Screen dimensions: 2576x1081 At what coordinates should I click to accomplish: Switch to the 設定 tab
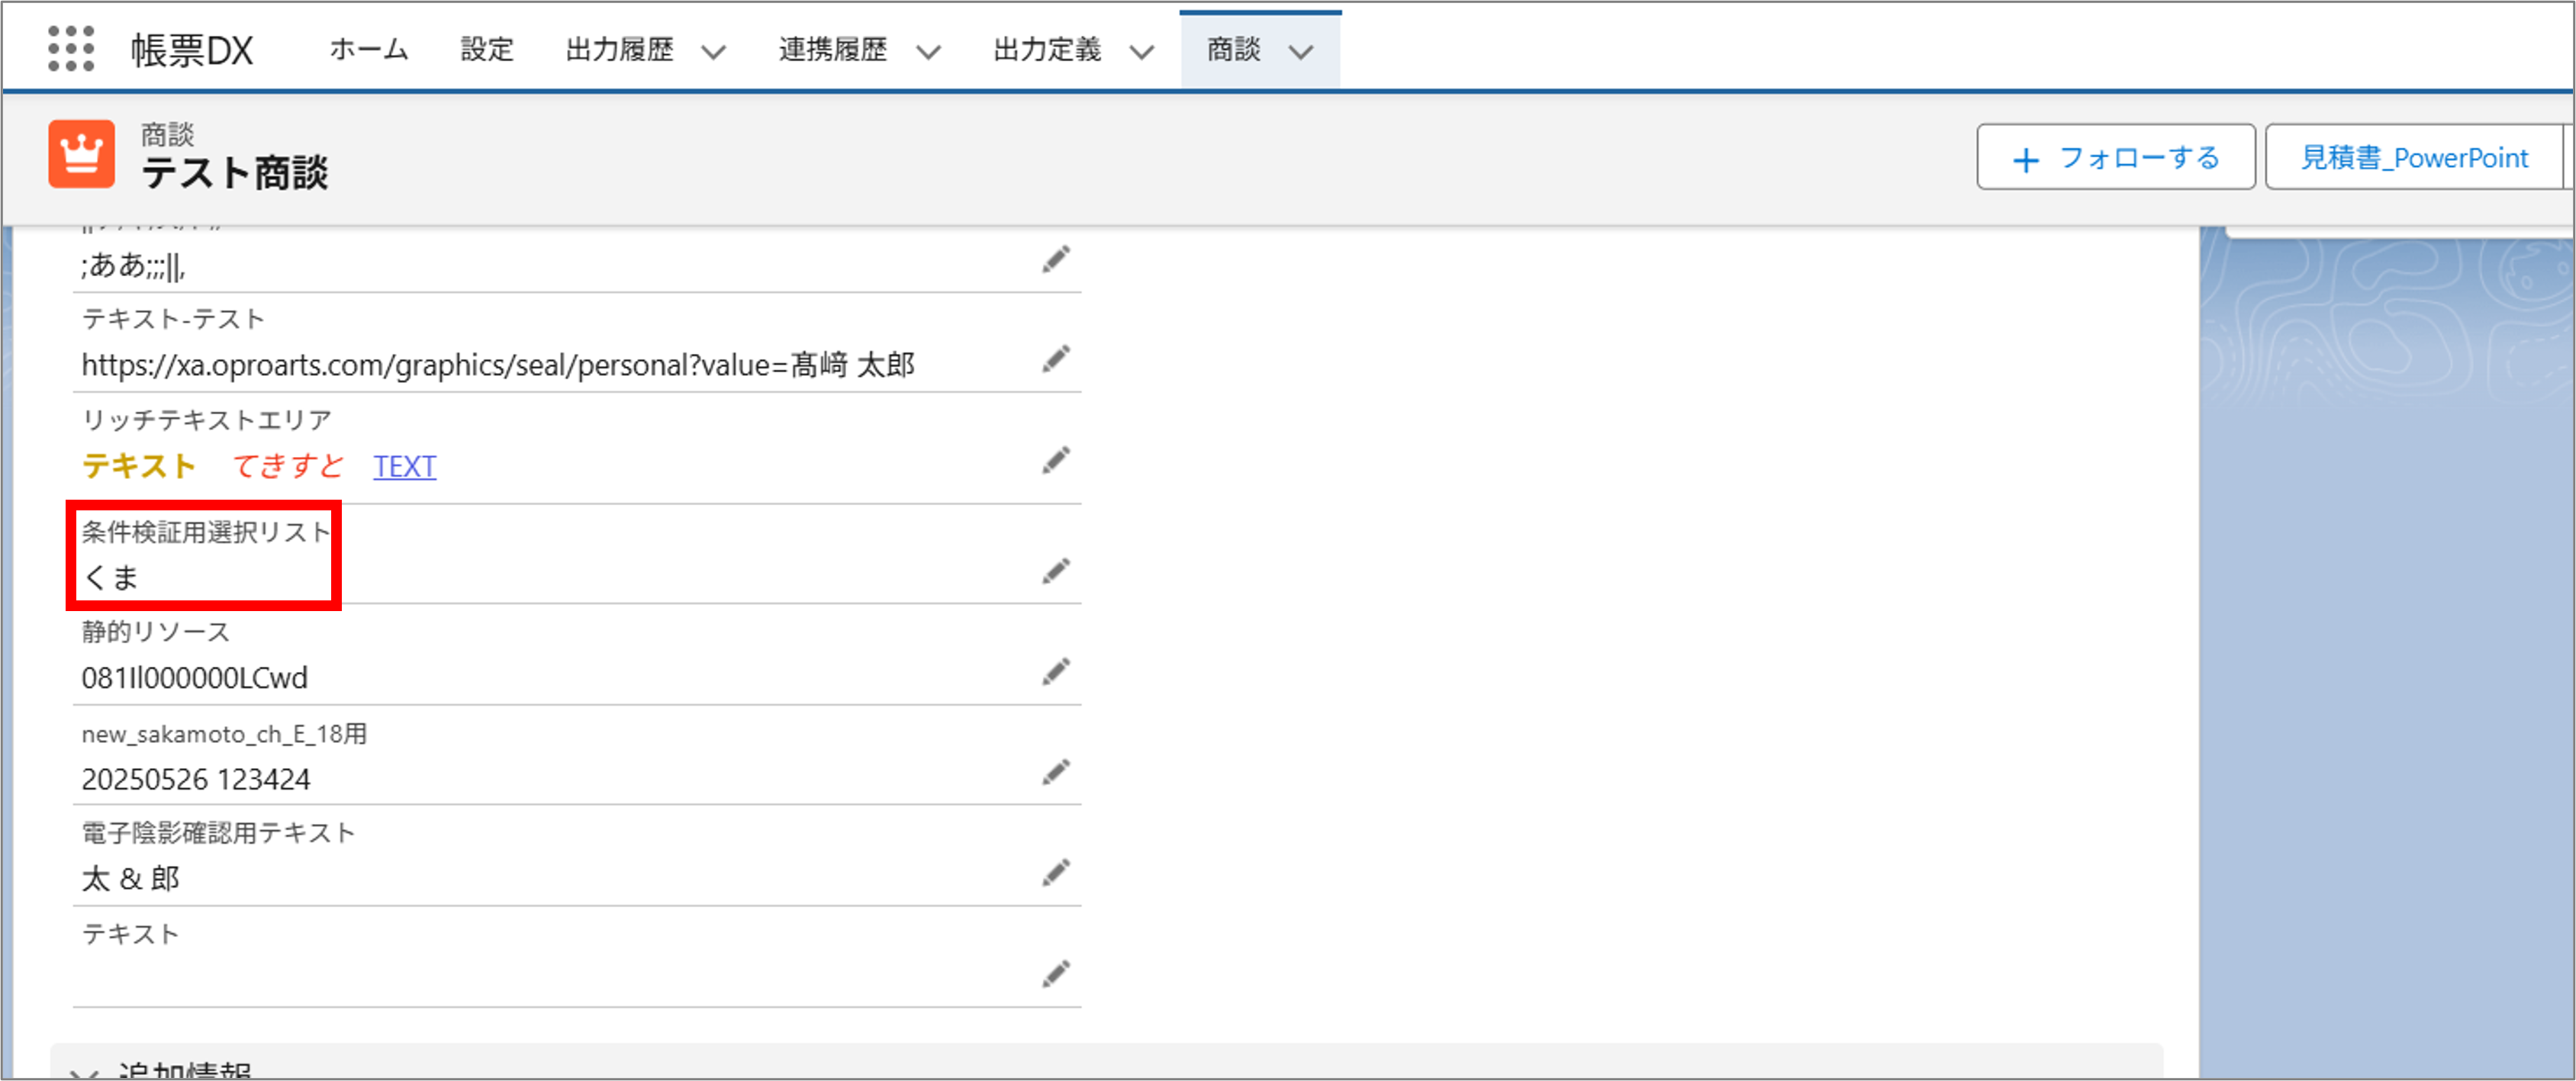pos(487,49)
